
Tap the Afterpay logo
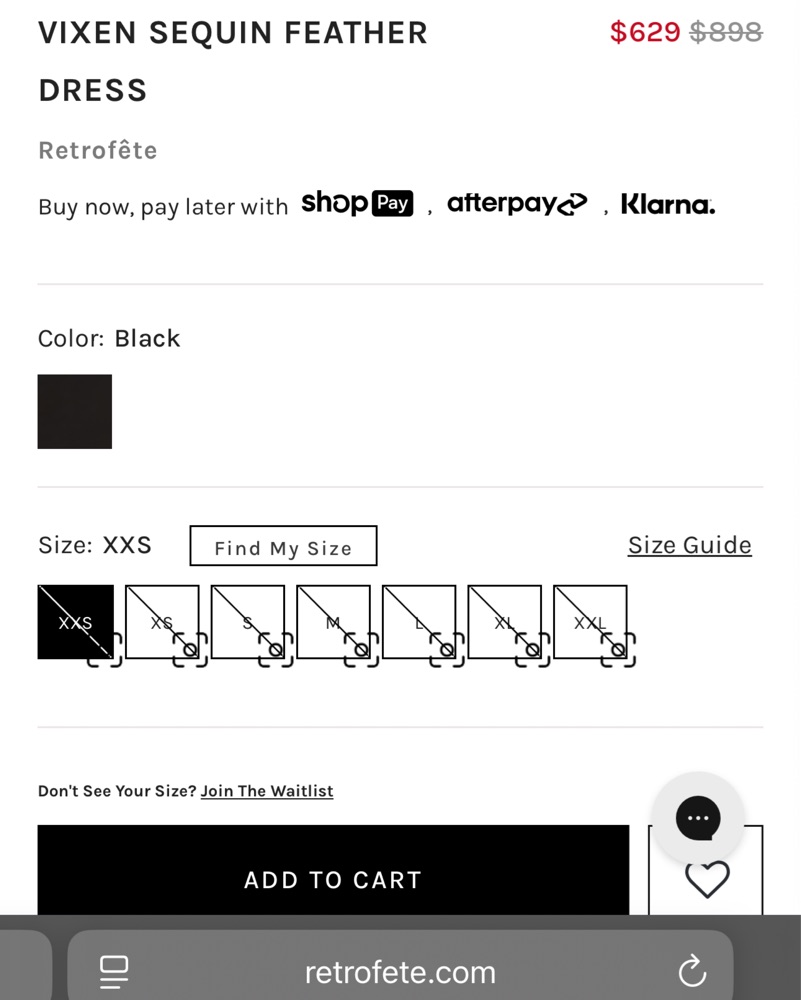click(517, 203)
